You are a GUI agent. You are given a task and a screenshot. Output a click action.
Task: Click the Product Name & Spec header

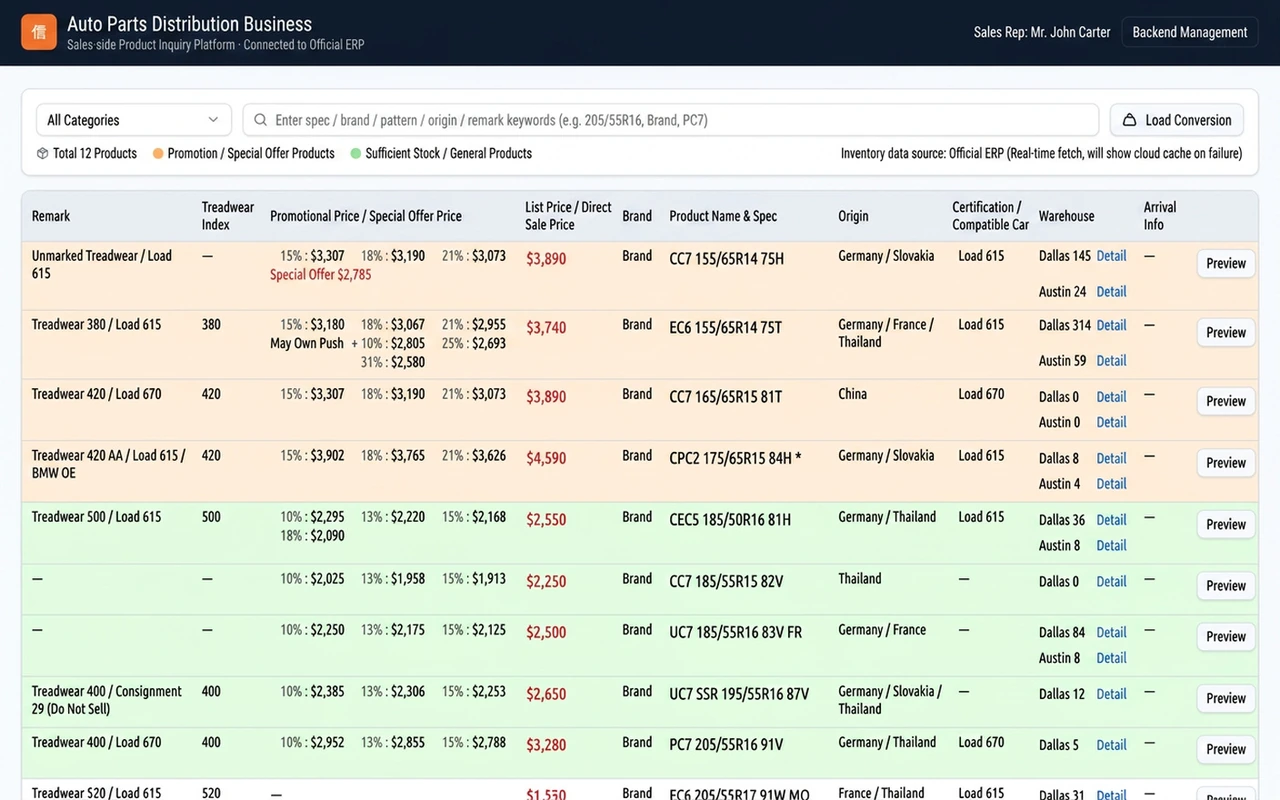(723, 216)
